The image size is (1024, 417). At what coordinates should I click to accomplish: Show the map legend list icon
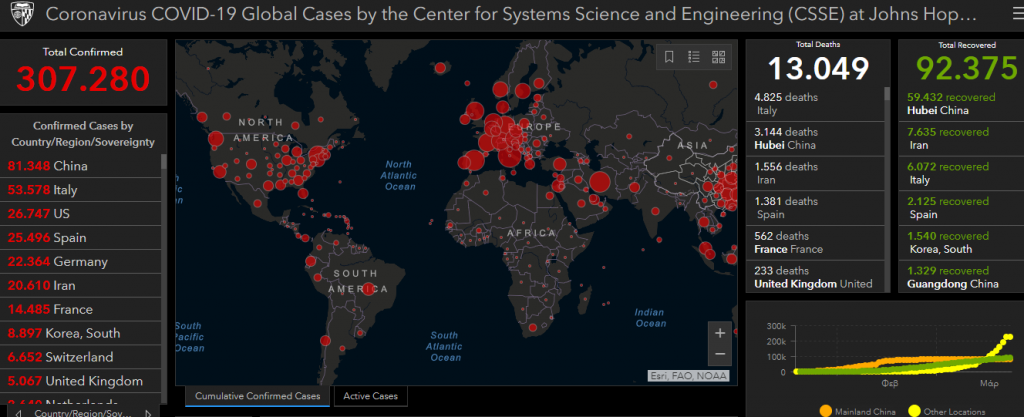(694, 57)
